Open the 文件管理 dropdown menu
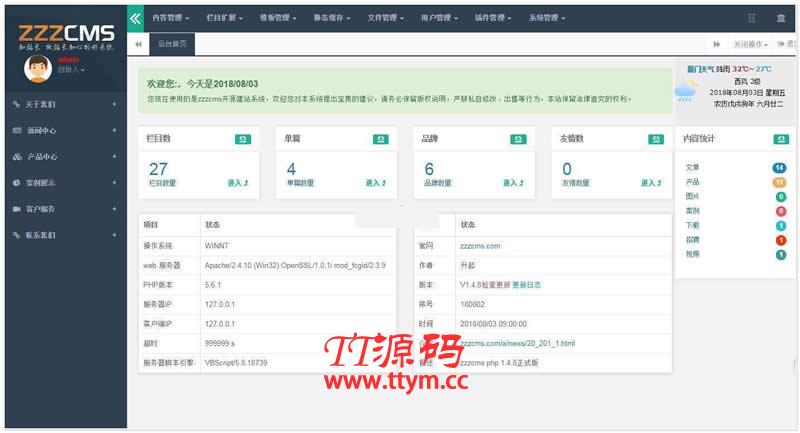This screenshot has height=433, width=800. (386, 18)
